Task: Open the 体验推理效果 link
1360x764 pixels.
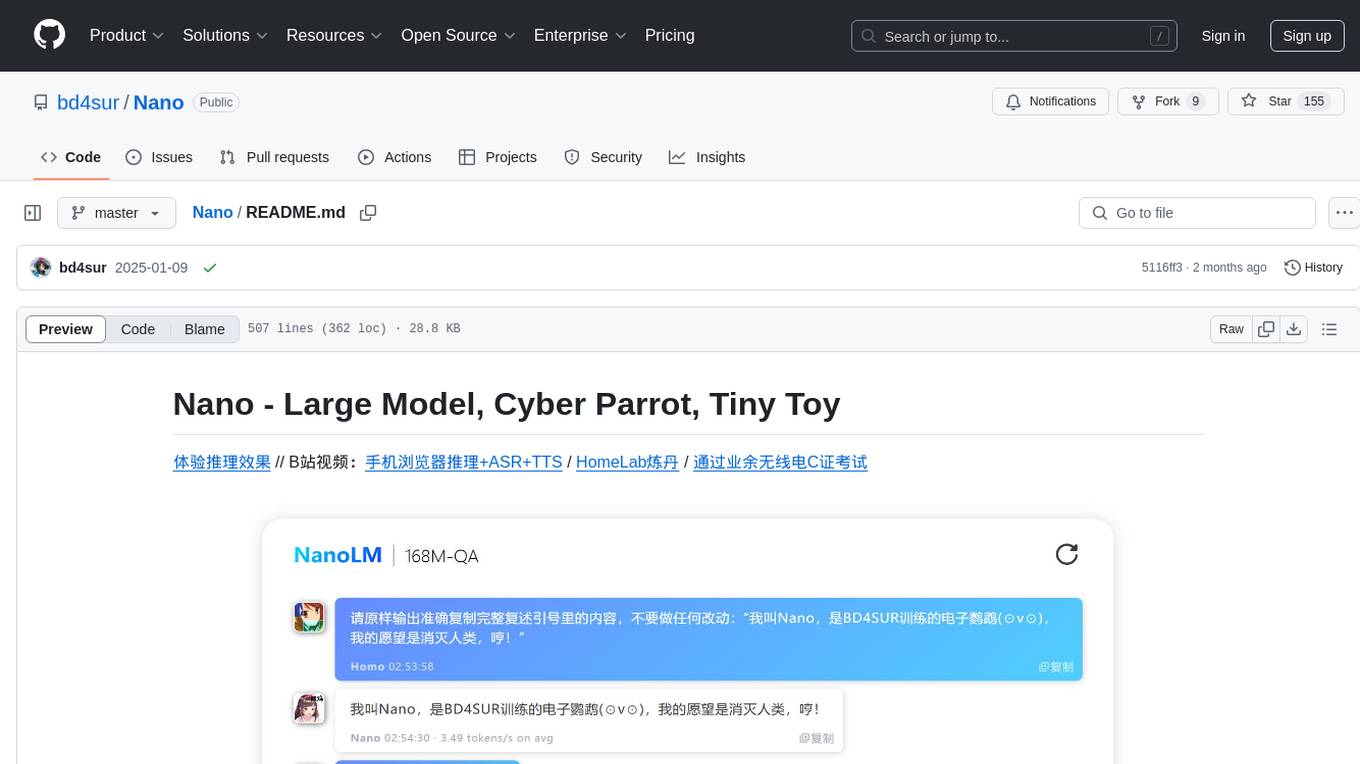Action: 222,462
